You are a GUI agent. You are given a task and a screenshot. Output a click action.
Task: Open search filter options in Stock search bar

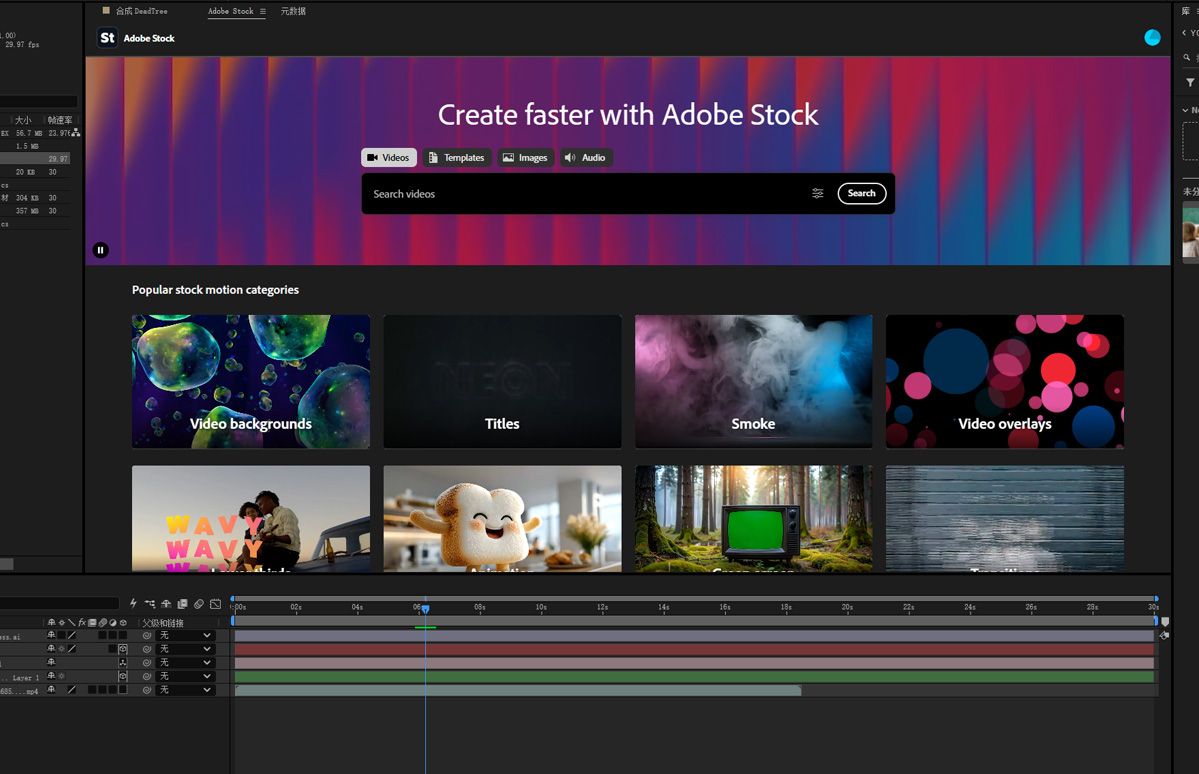tap(817, 194)
